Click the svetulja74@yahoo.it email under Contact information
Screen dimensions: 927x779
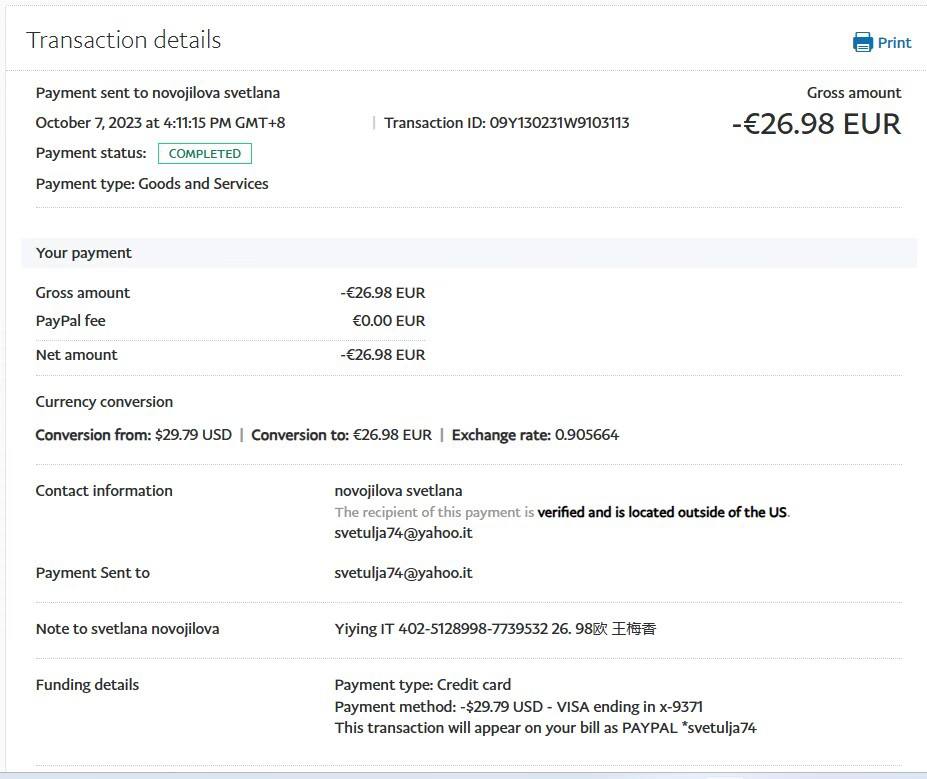click(403, 533)
